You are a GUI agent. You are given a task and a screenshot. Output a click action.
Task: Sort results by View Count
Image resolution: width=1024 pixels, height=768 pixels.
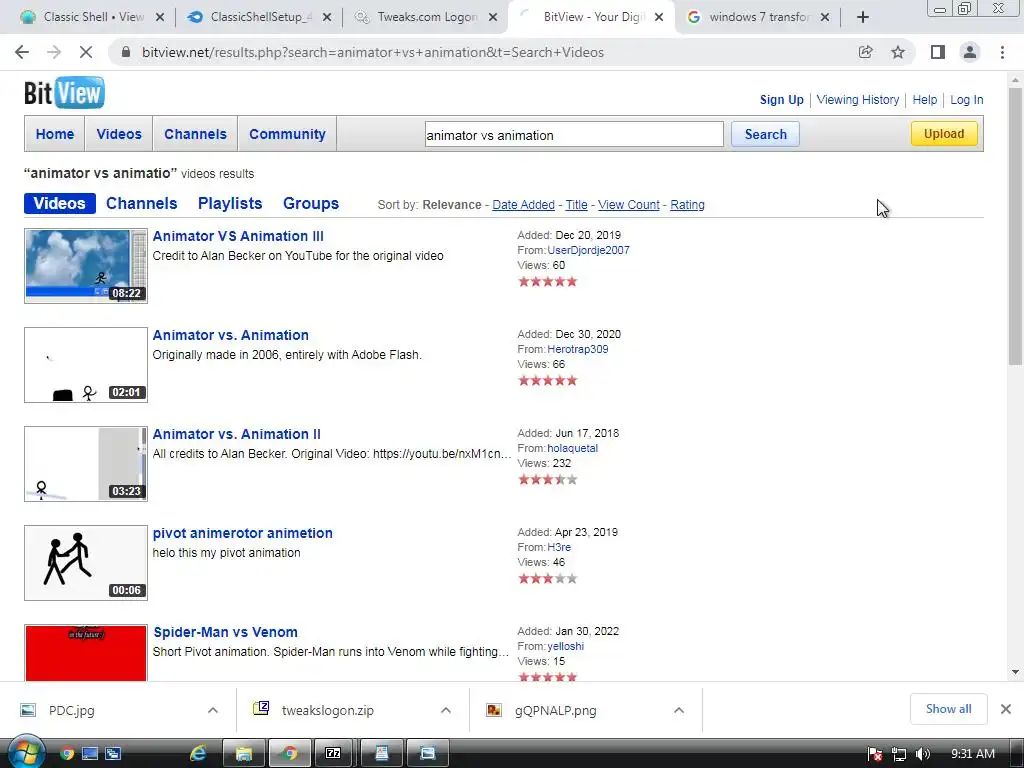628,204
